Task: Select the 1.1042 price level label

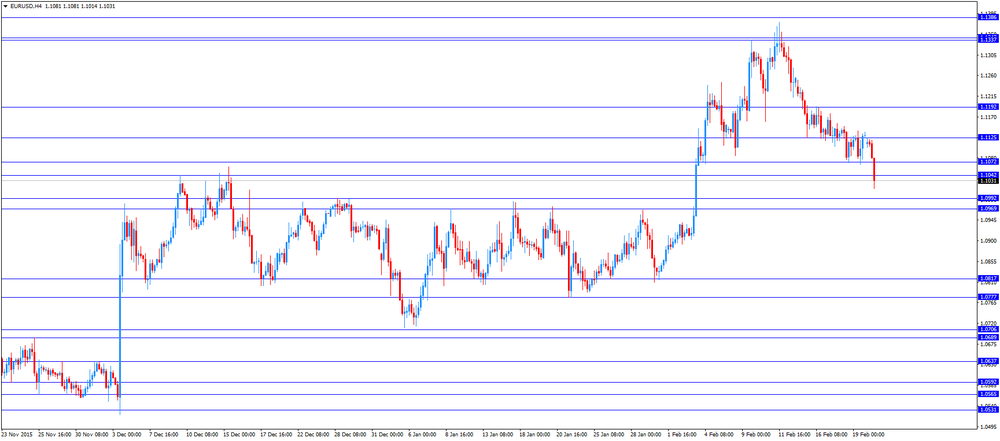Action: 988,175
